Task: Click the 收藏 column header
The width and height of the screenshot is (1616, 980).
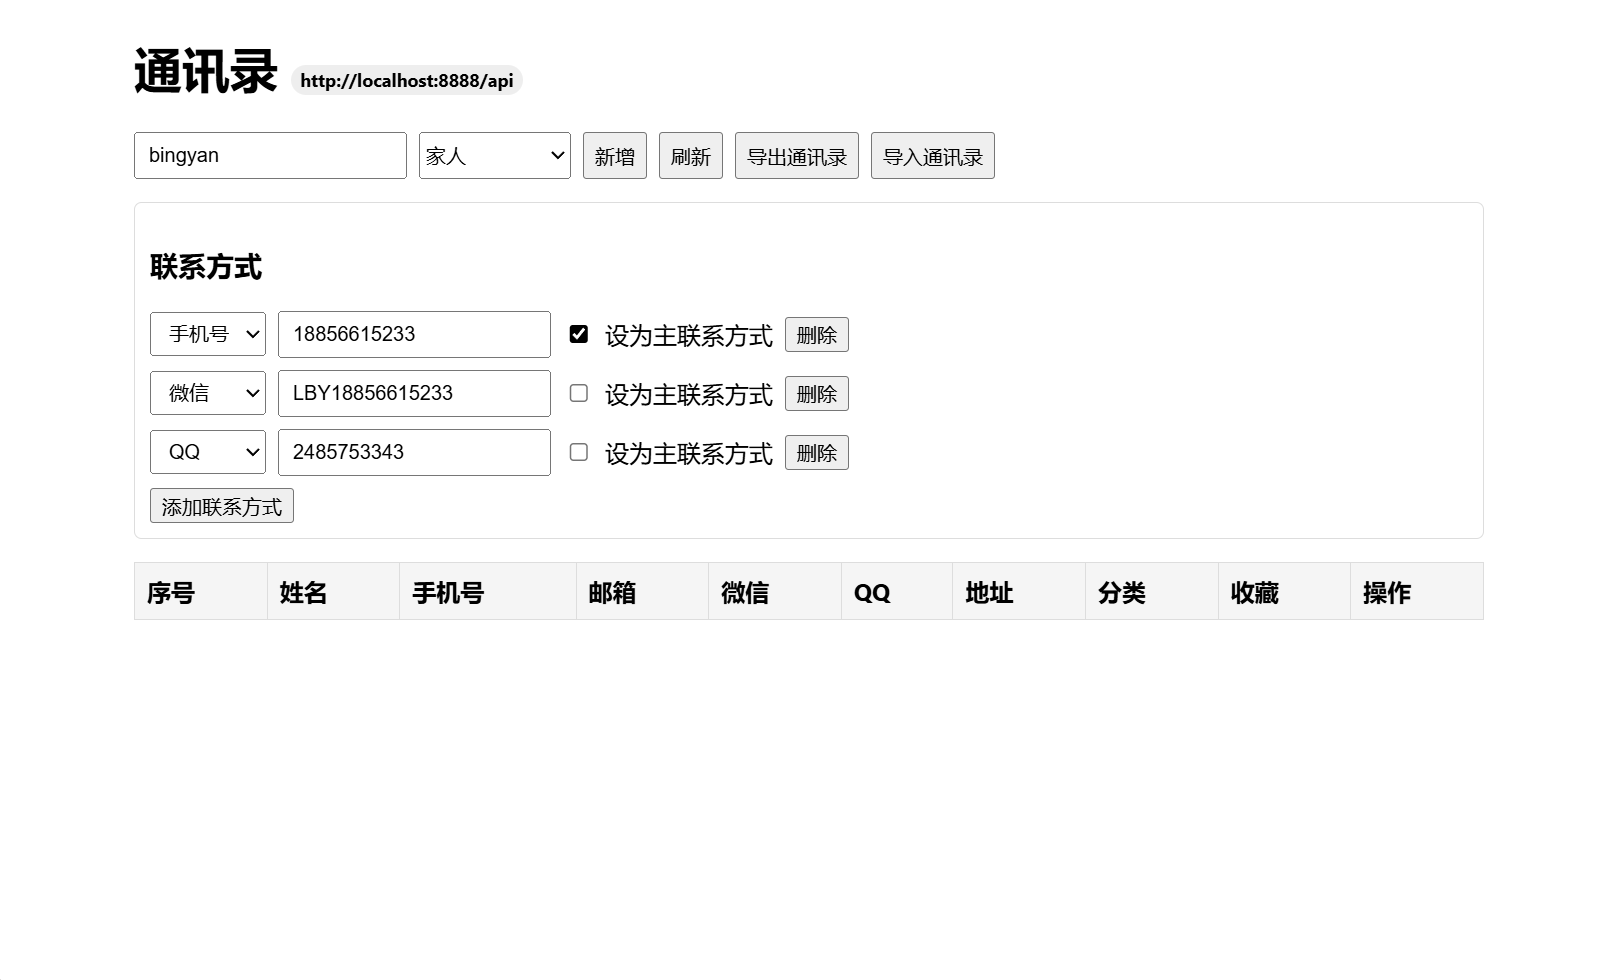Action: click(x=1285, y=592)
